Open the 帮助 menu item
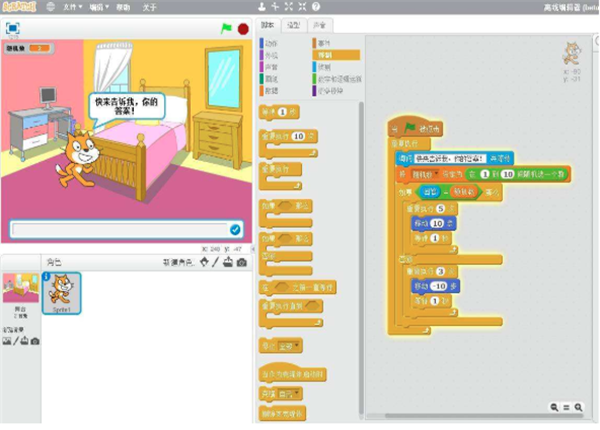Screen dimensions: 600x430 (x=123, y=7)
